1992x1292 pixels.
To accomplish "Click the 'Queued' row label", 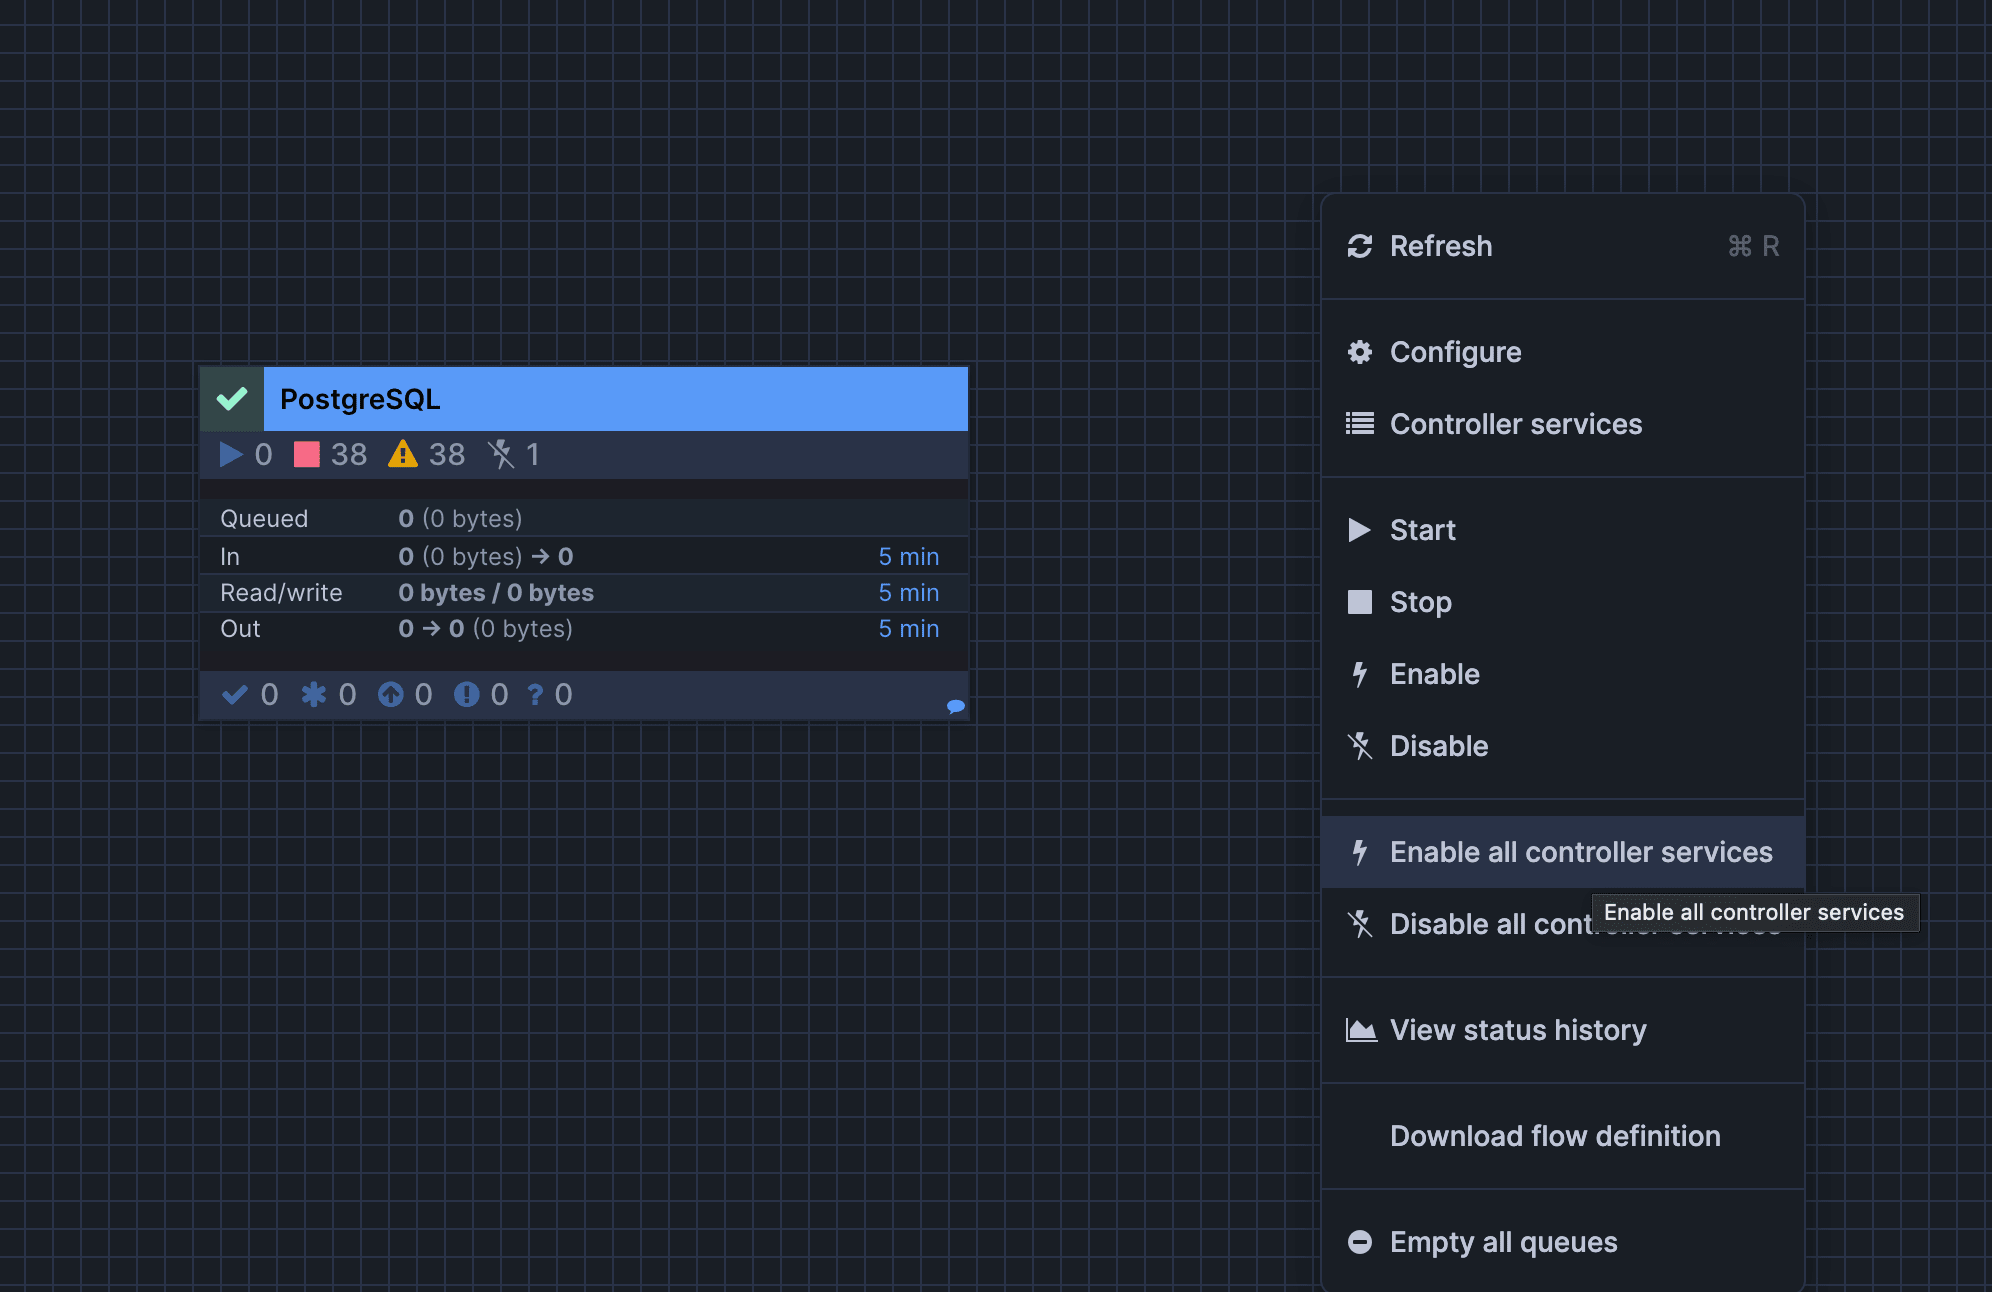I will click(x=264, y=519).
